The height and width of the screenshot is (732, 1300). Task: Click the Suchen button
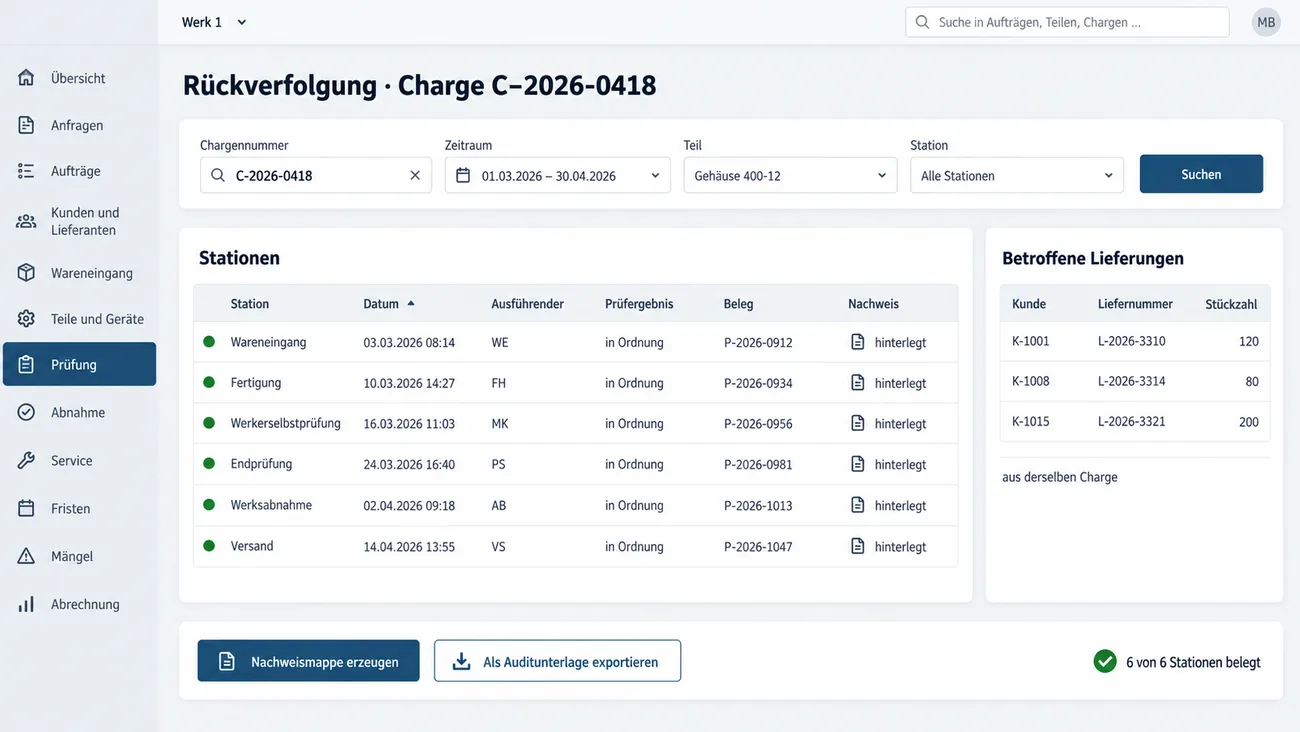[x=1201, y=174]
